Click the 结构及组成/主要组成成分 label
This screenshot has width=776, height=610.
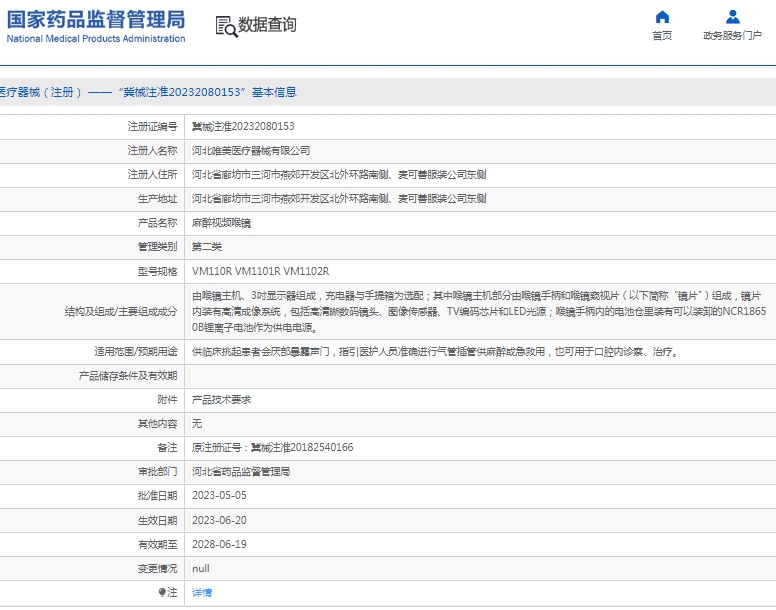[121, 311]
